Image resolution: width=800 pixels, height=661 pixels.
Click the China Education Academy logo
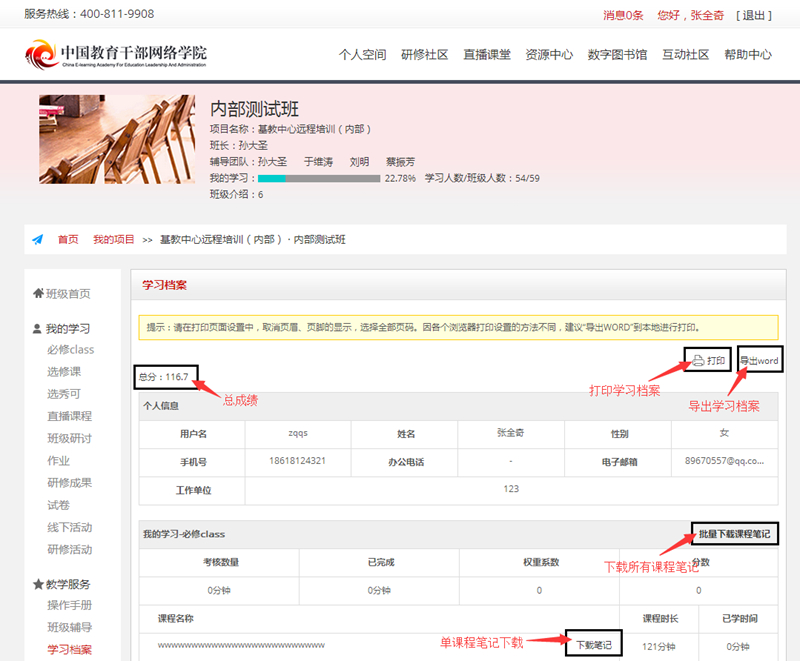[x=116, y=54]
